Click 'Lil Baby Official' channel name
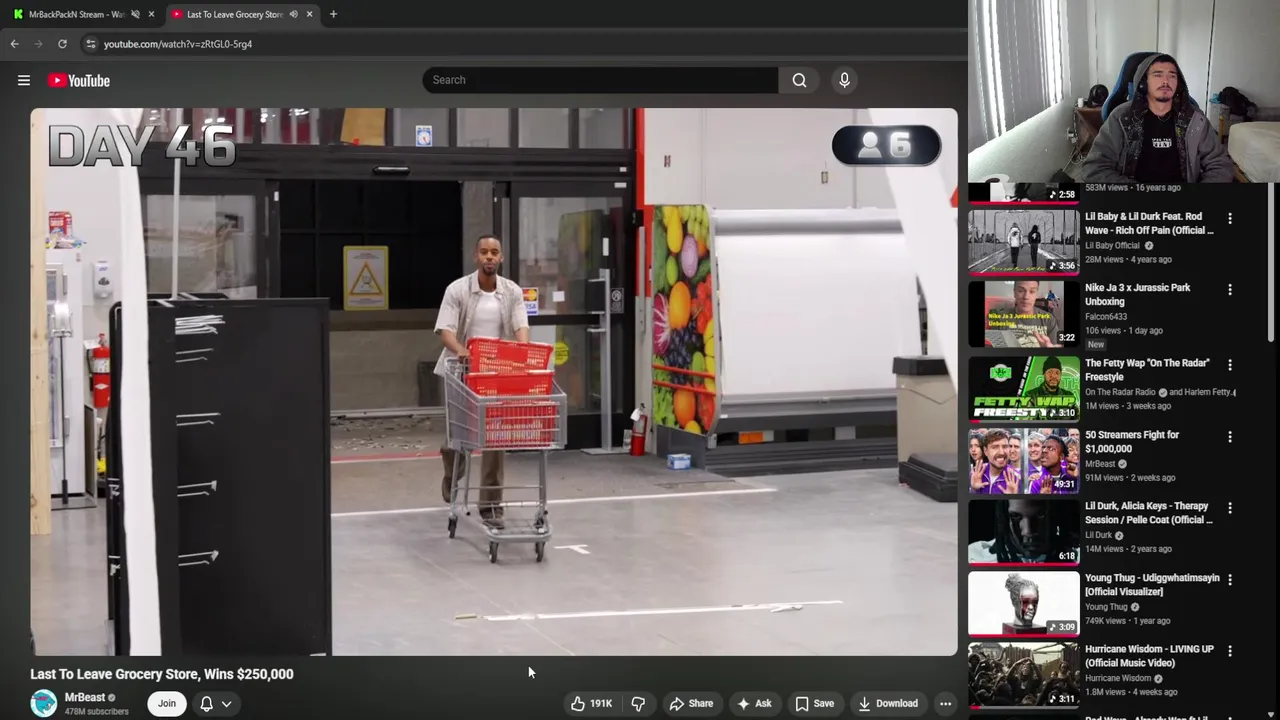 [x=1112, y=245]
